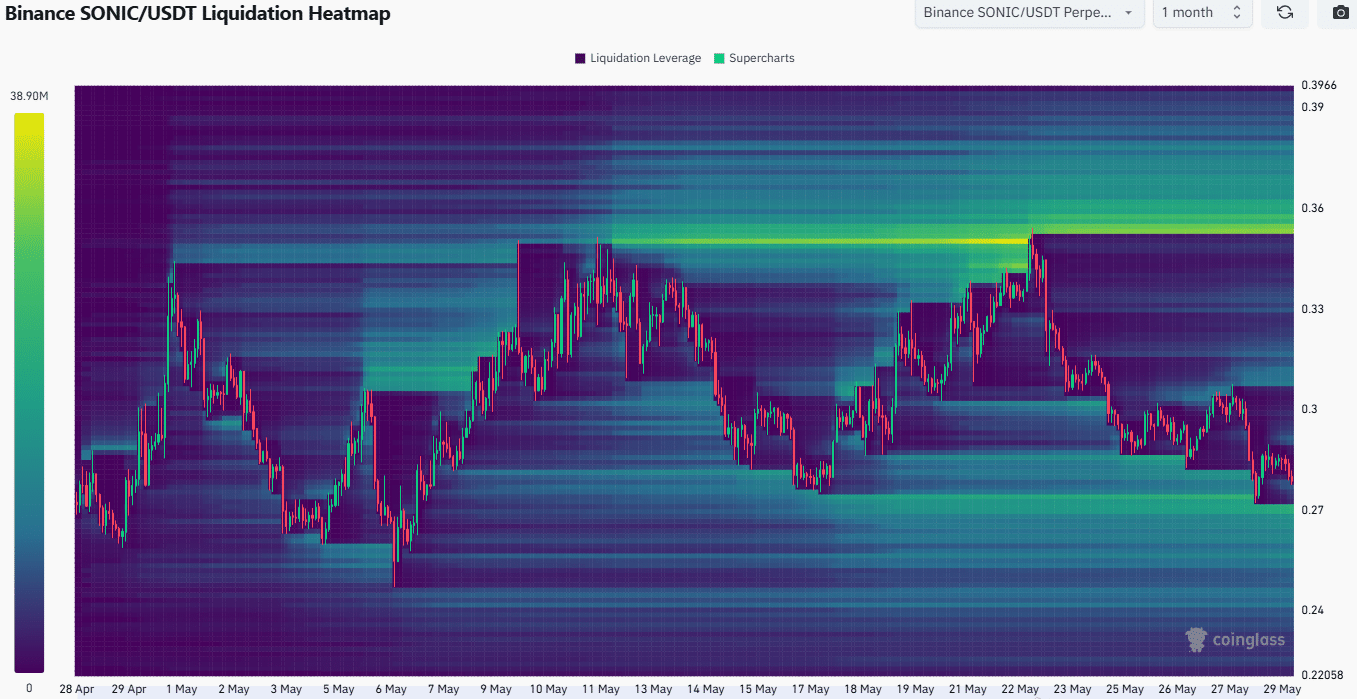The width and height of the screenshot is (1357, 699).
Task: Click the 7 May date label
Action: pos(442,689)
